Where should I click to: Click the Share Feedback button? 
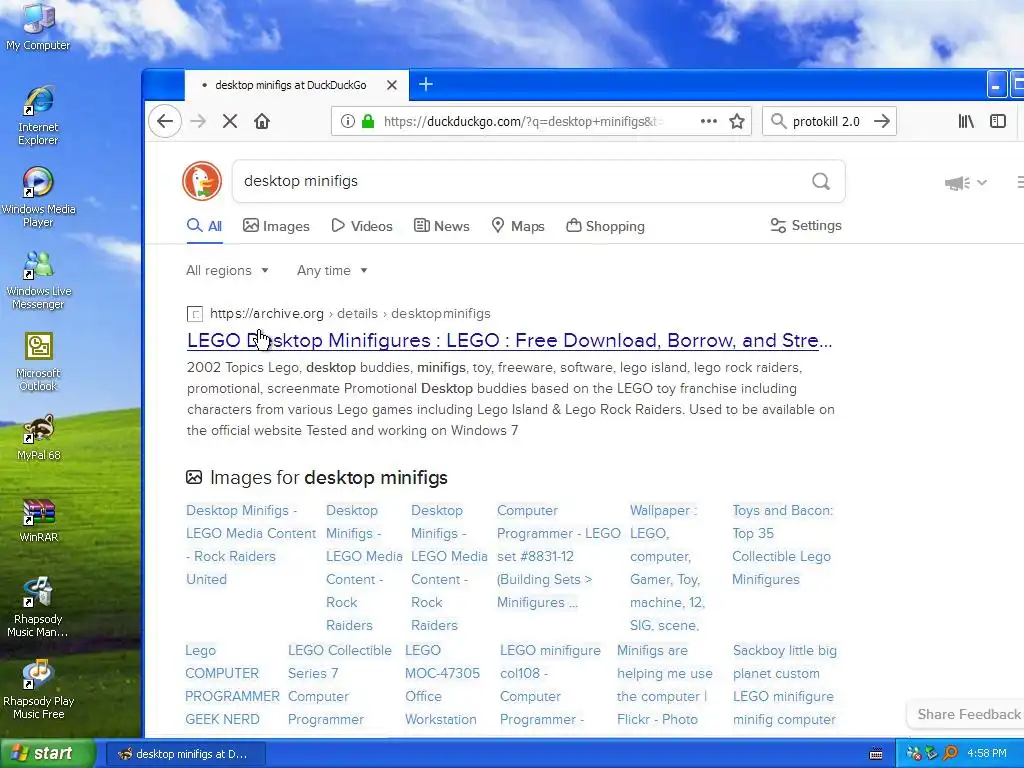point(968,714)
